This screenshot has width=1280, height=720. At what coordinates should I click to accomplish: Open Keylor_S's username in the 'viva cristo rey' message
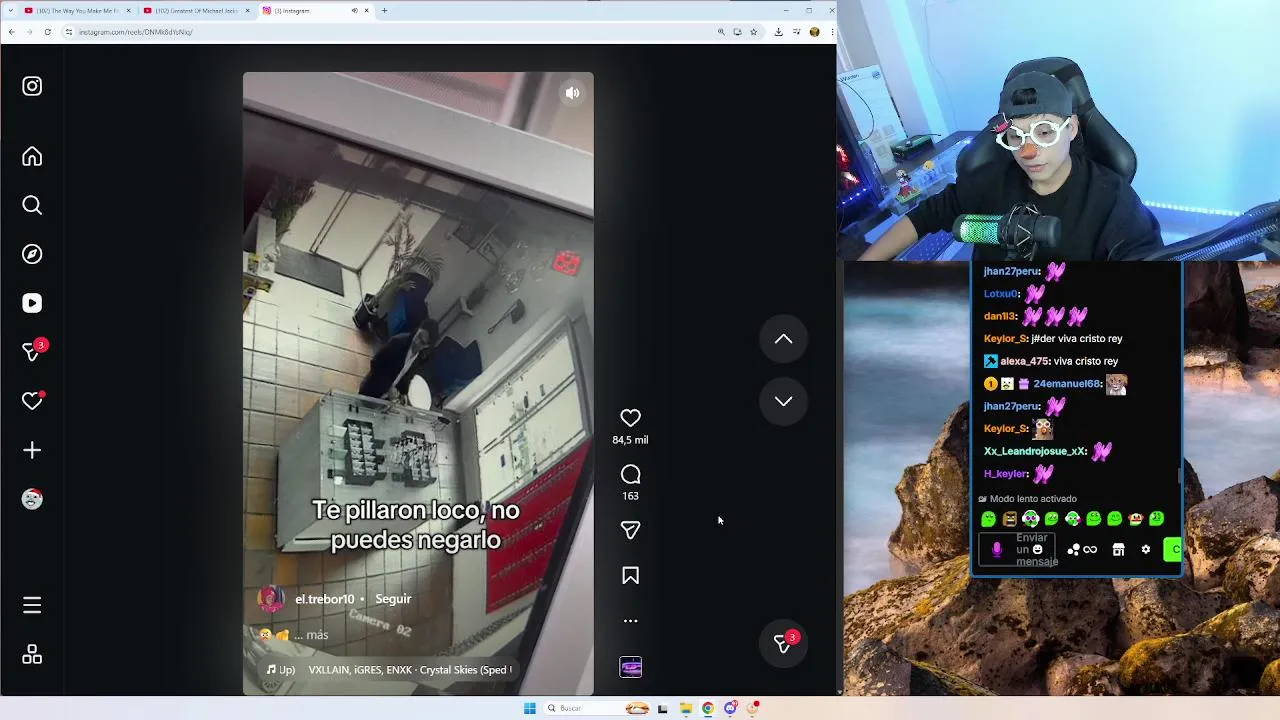(1005, 339)
